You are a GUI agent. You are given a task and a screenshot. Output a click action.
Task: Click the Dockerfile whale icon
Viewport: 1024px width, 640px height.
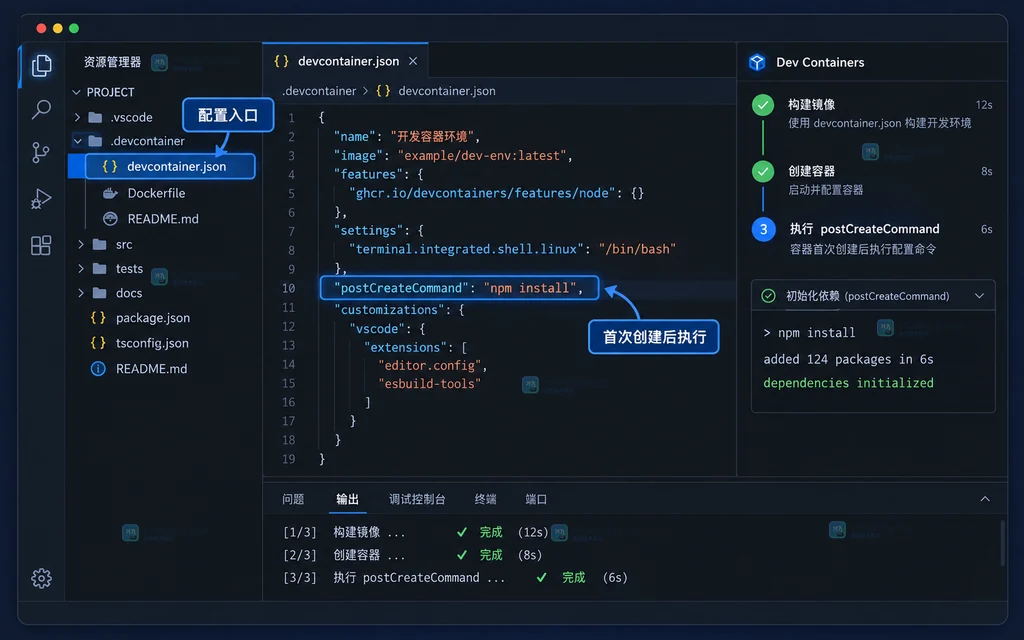[x=110, y=193]
